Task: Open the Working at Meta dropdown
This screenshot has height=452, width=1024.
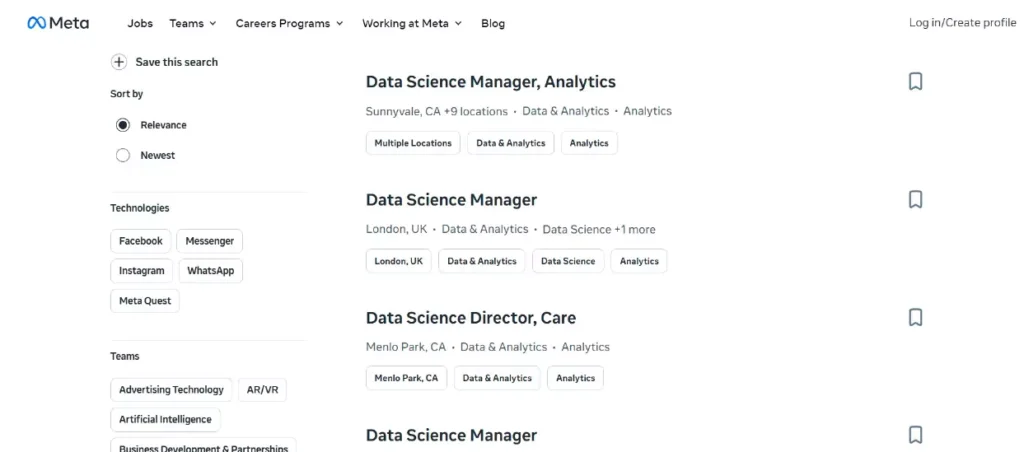Action: click(x=412, y=23)
